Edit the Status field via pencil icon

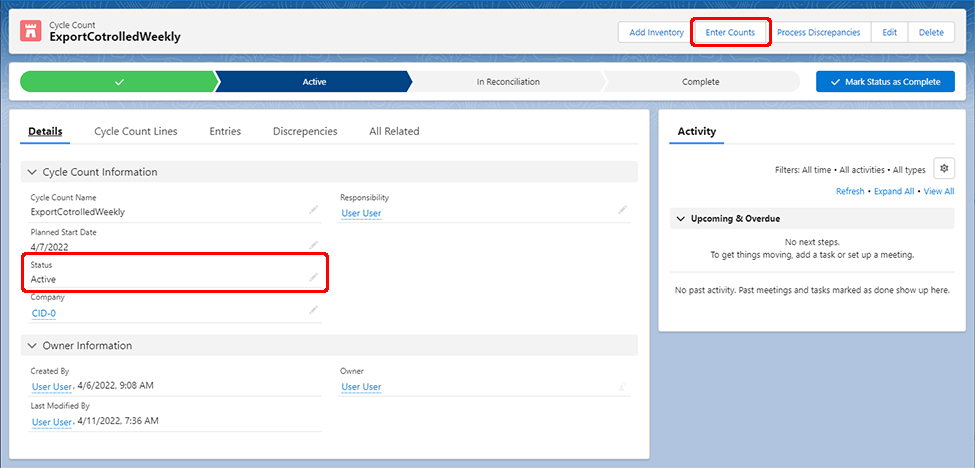tap(313, 277)
